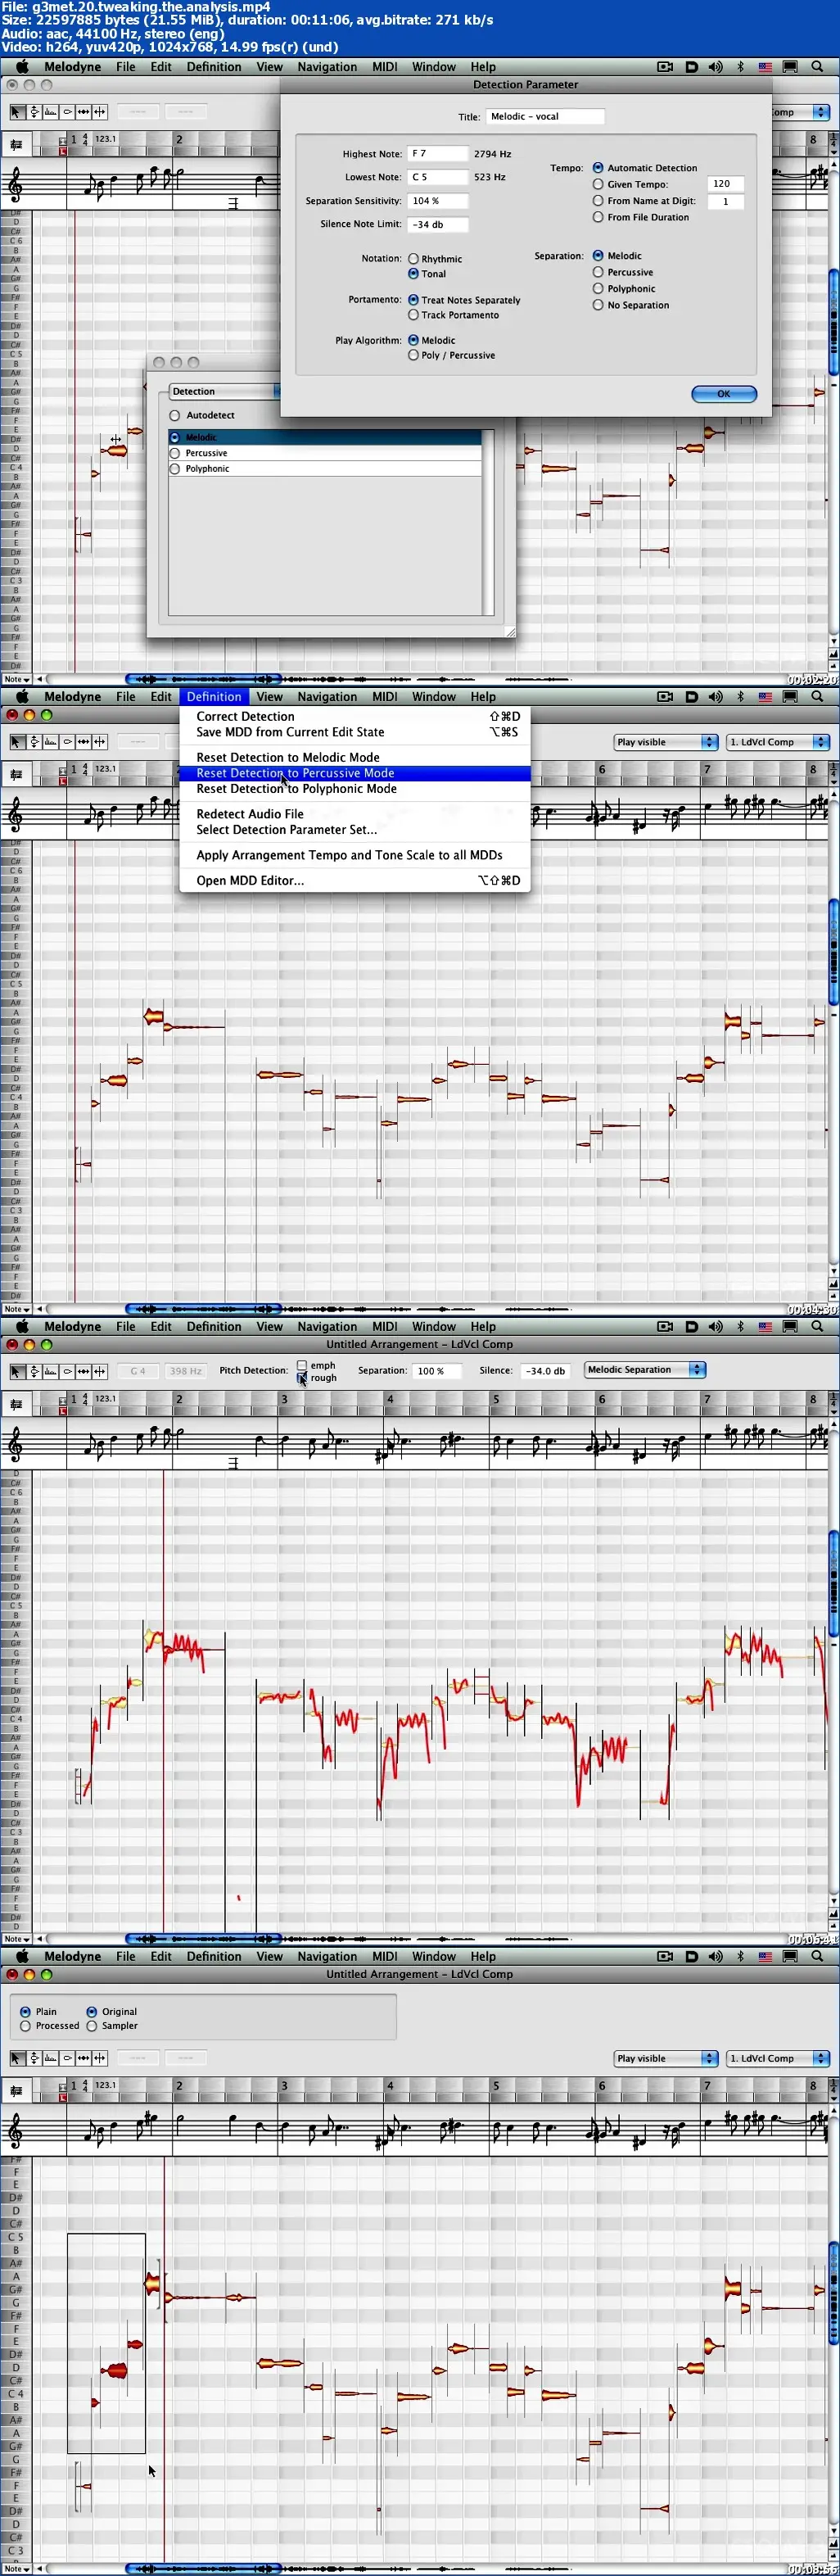The width and height of the screenshot is (840, 2576).
Task: Open the Apple menu above the Plain/Original panel
Action: coord(22,1956)
